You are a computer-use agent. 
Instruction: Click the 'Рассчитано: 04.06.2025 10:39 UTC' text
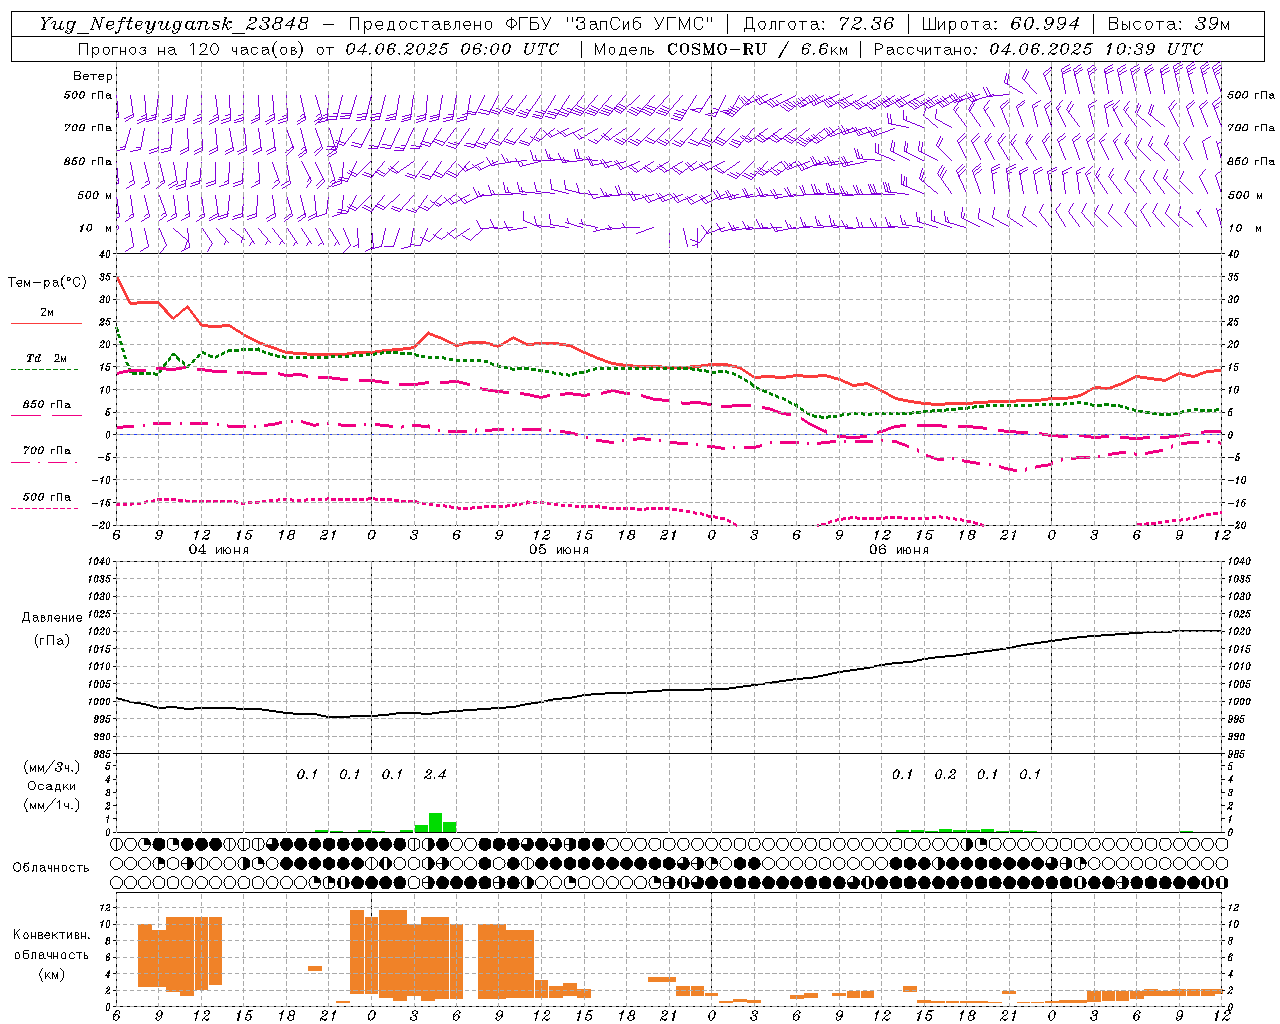(x=1038, y=49)
